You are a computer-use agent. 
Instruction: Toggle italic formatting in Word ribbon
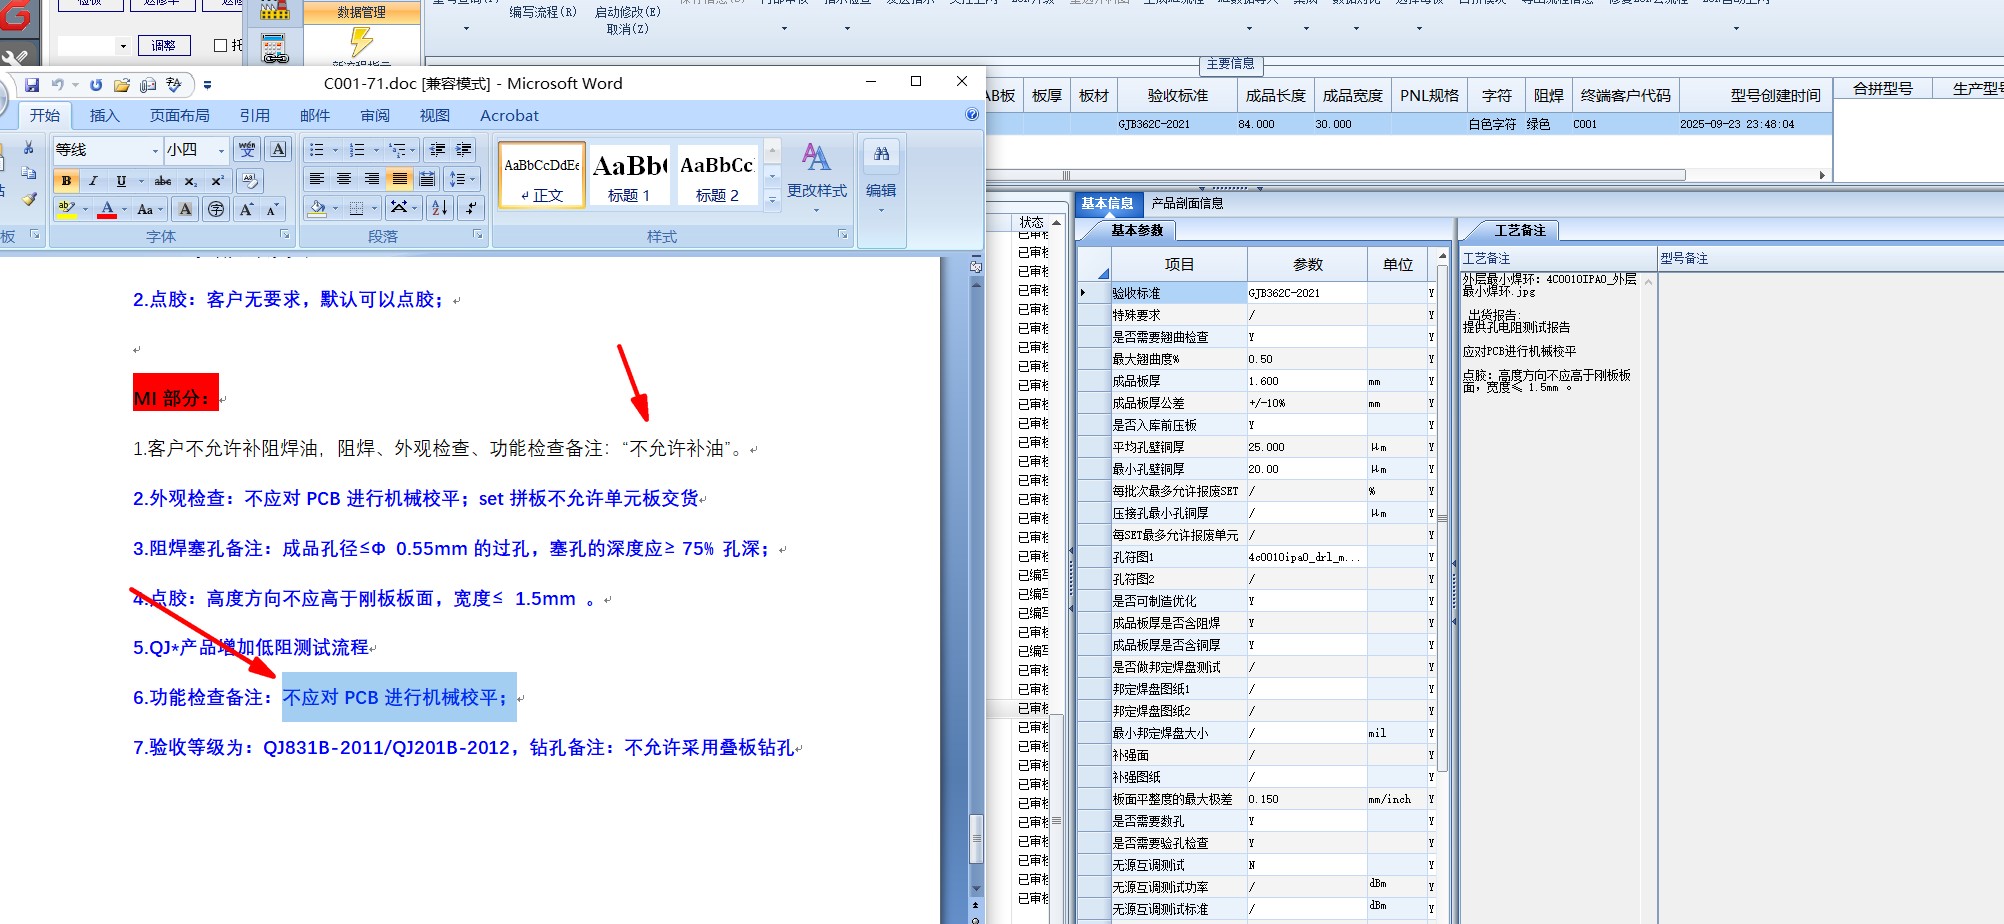coord(93,181)
